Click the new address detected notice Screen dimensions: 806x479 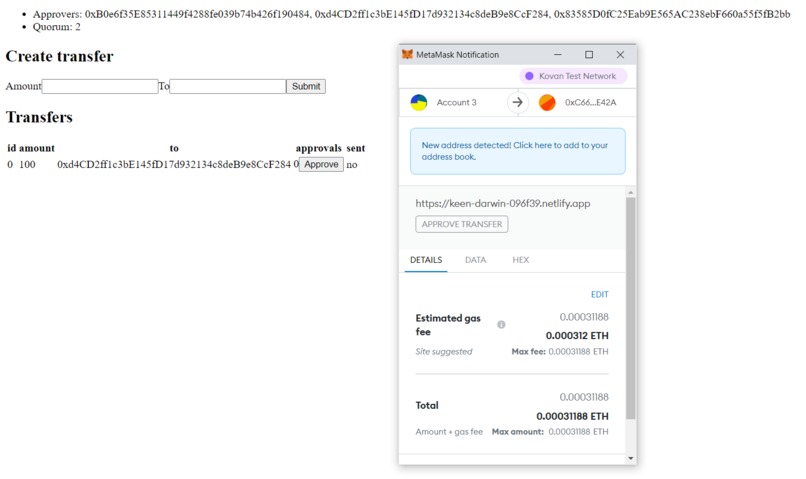tap(518, 151)
